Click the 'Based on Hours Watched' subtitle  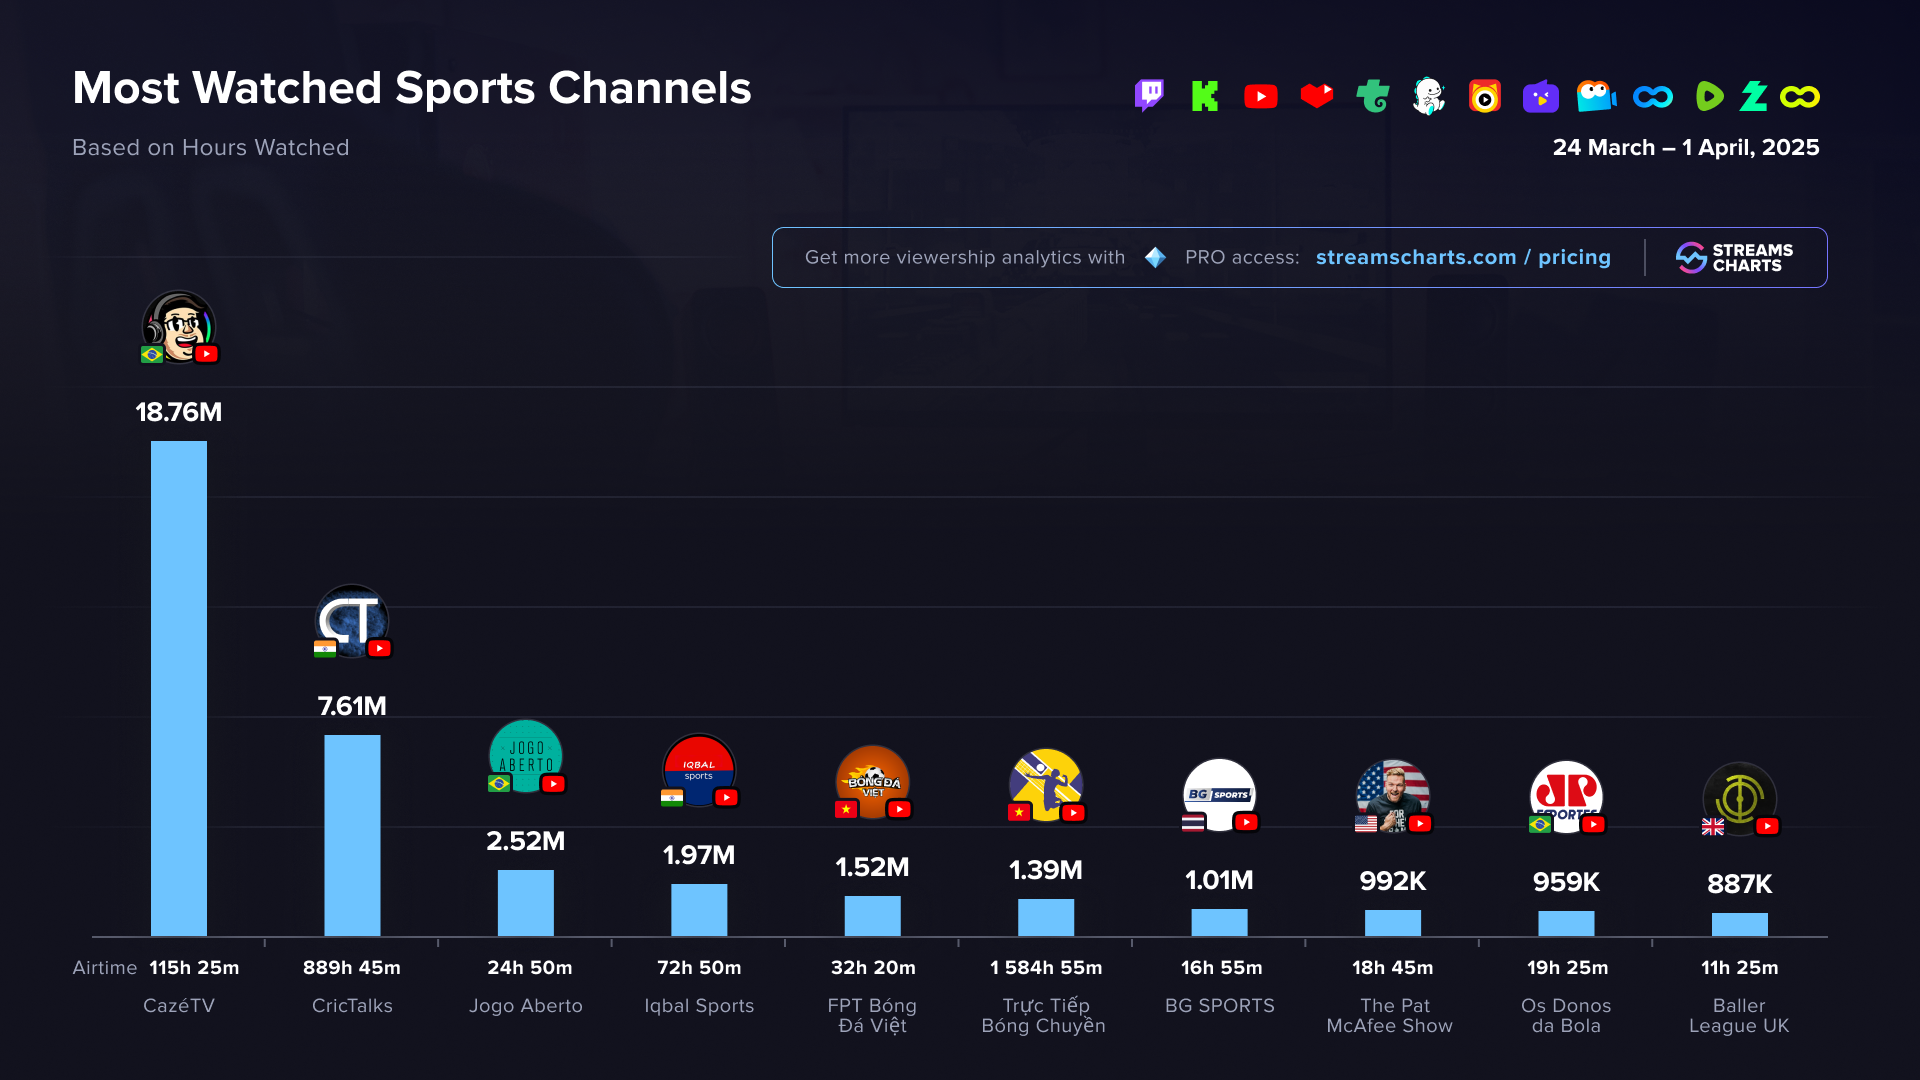(x=211, y=147)
